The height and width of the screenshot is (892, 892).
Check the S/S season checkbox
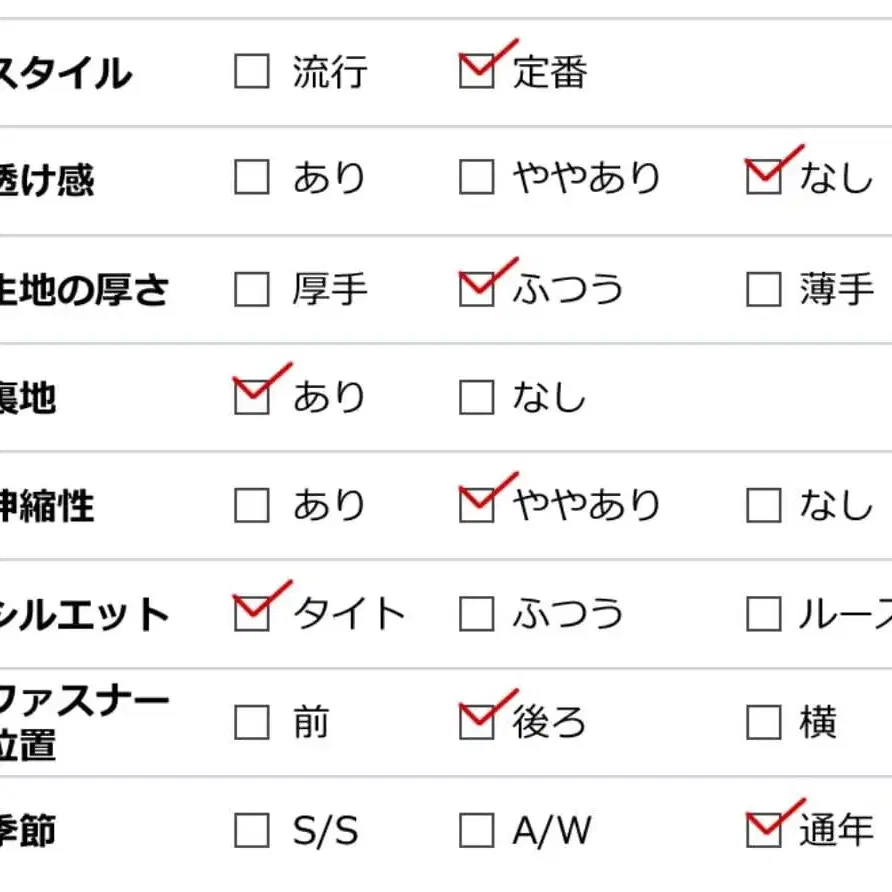click(x=251, y=830)
